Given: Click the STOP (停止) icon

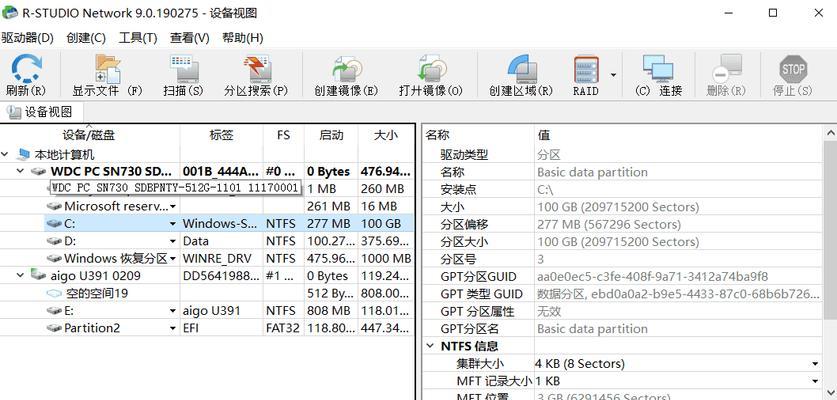Looking at the screenshot, I should [x=793, y=76].
